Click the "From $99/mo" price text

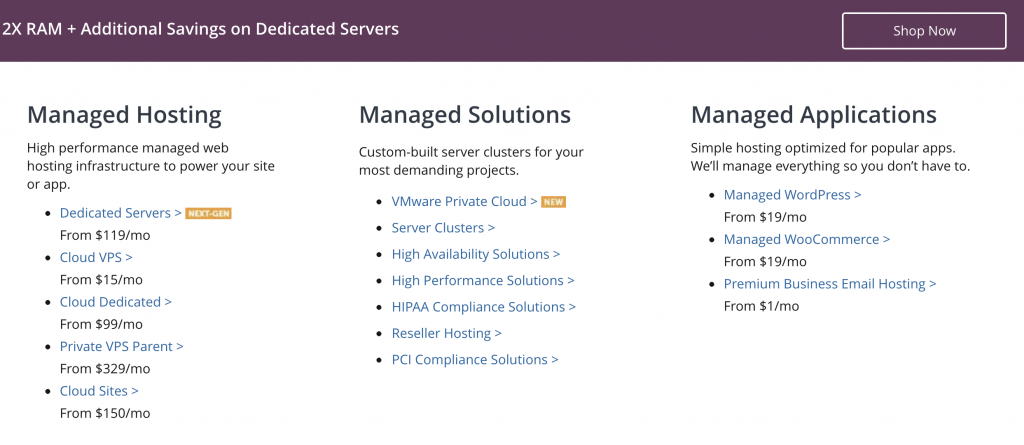(101, 324)
